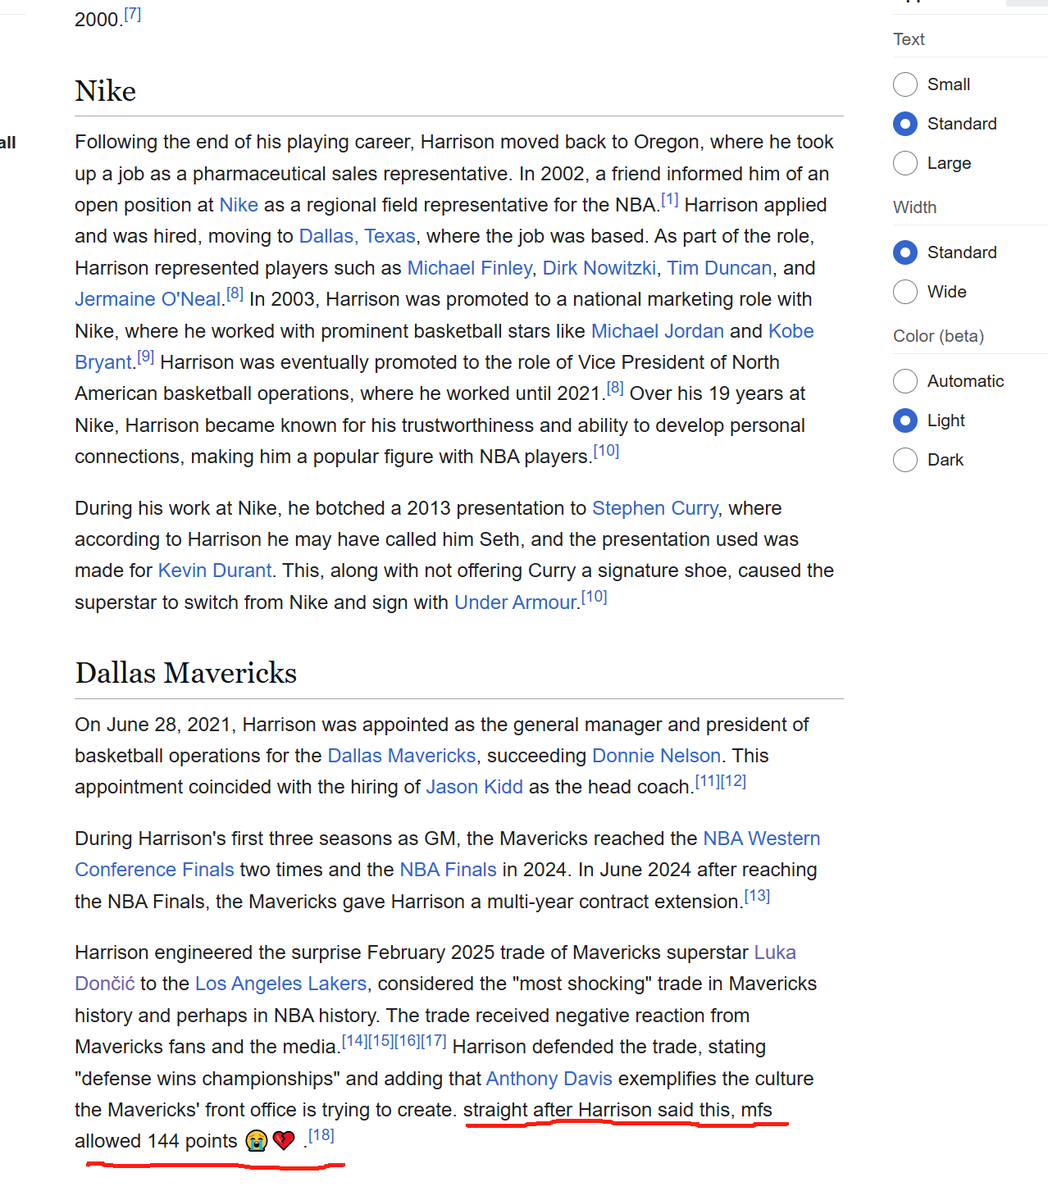The height and width of the screenshot is (1200, 1048).
Task: Jump to citation [13] after contract extension
Action: (757, 895)
